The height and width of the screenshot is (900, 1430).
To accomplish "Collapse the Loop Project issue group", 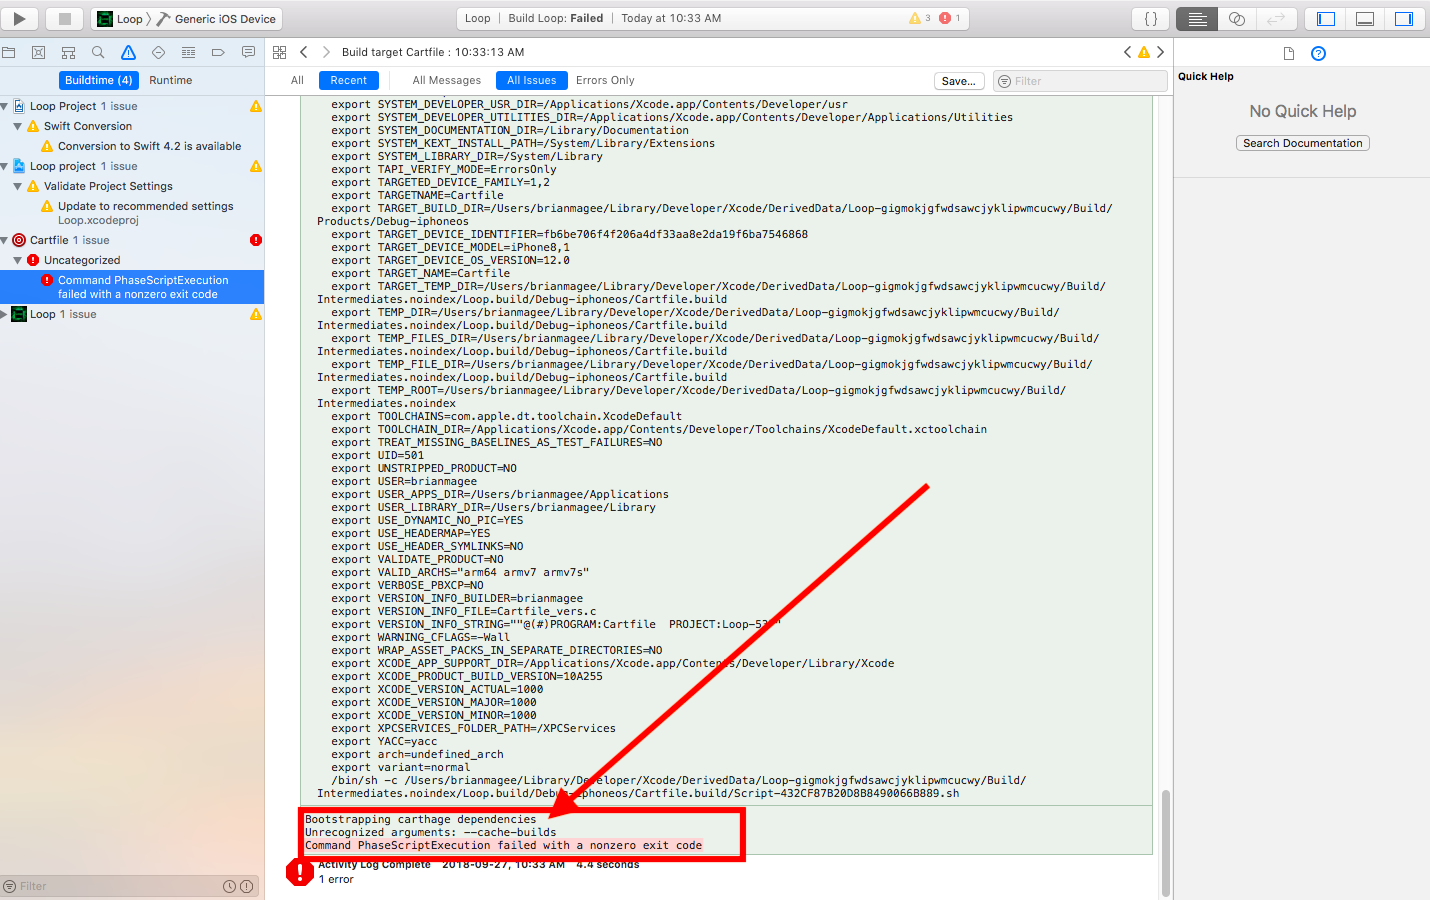I will [5, 106].
